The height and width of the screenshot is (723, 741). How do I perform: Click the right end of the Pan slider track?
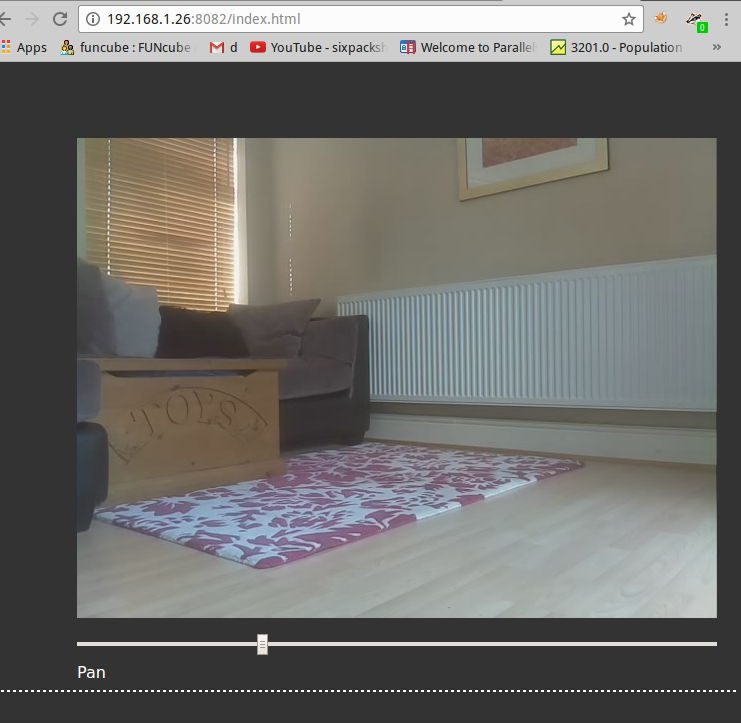pyautogui.click(x=712, y=644)
